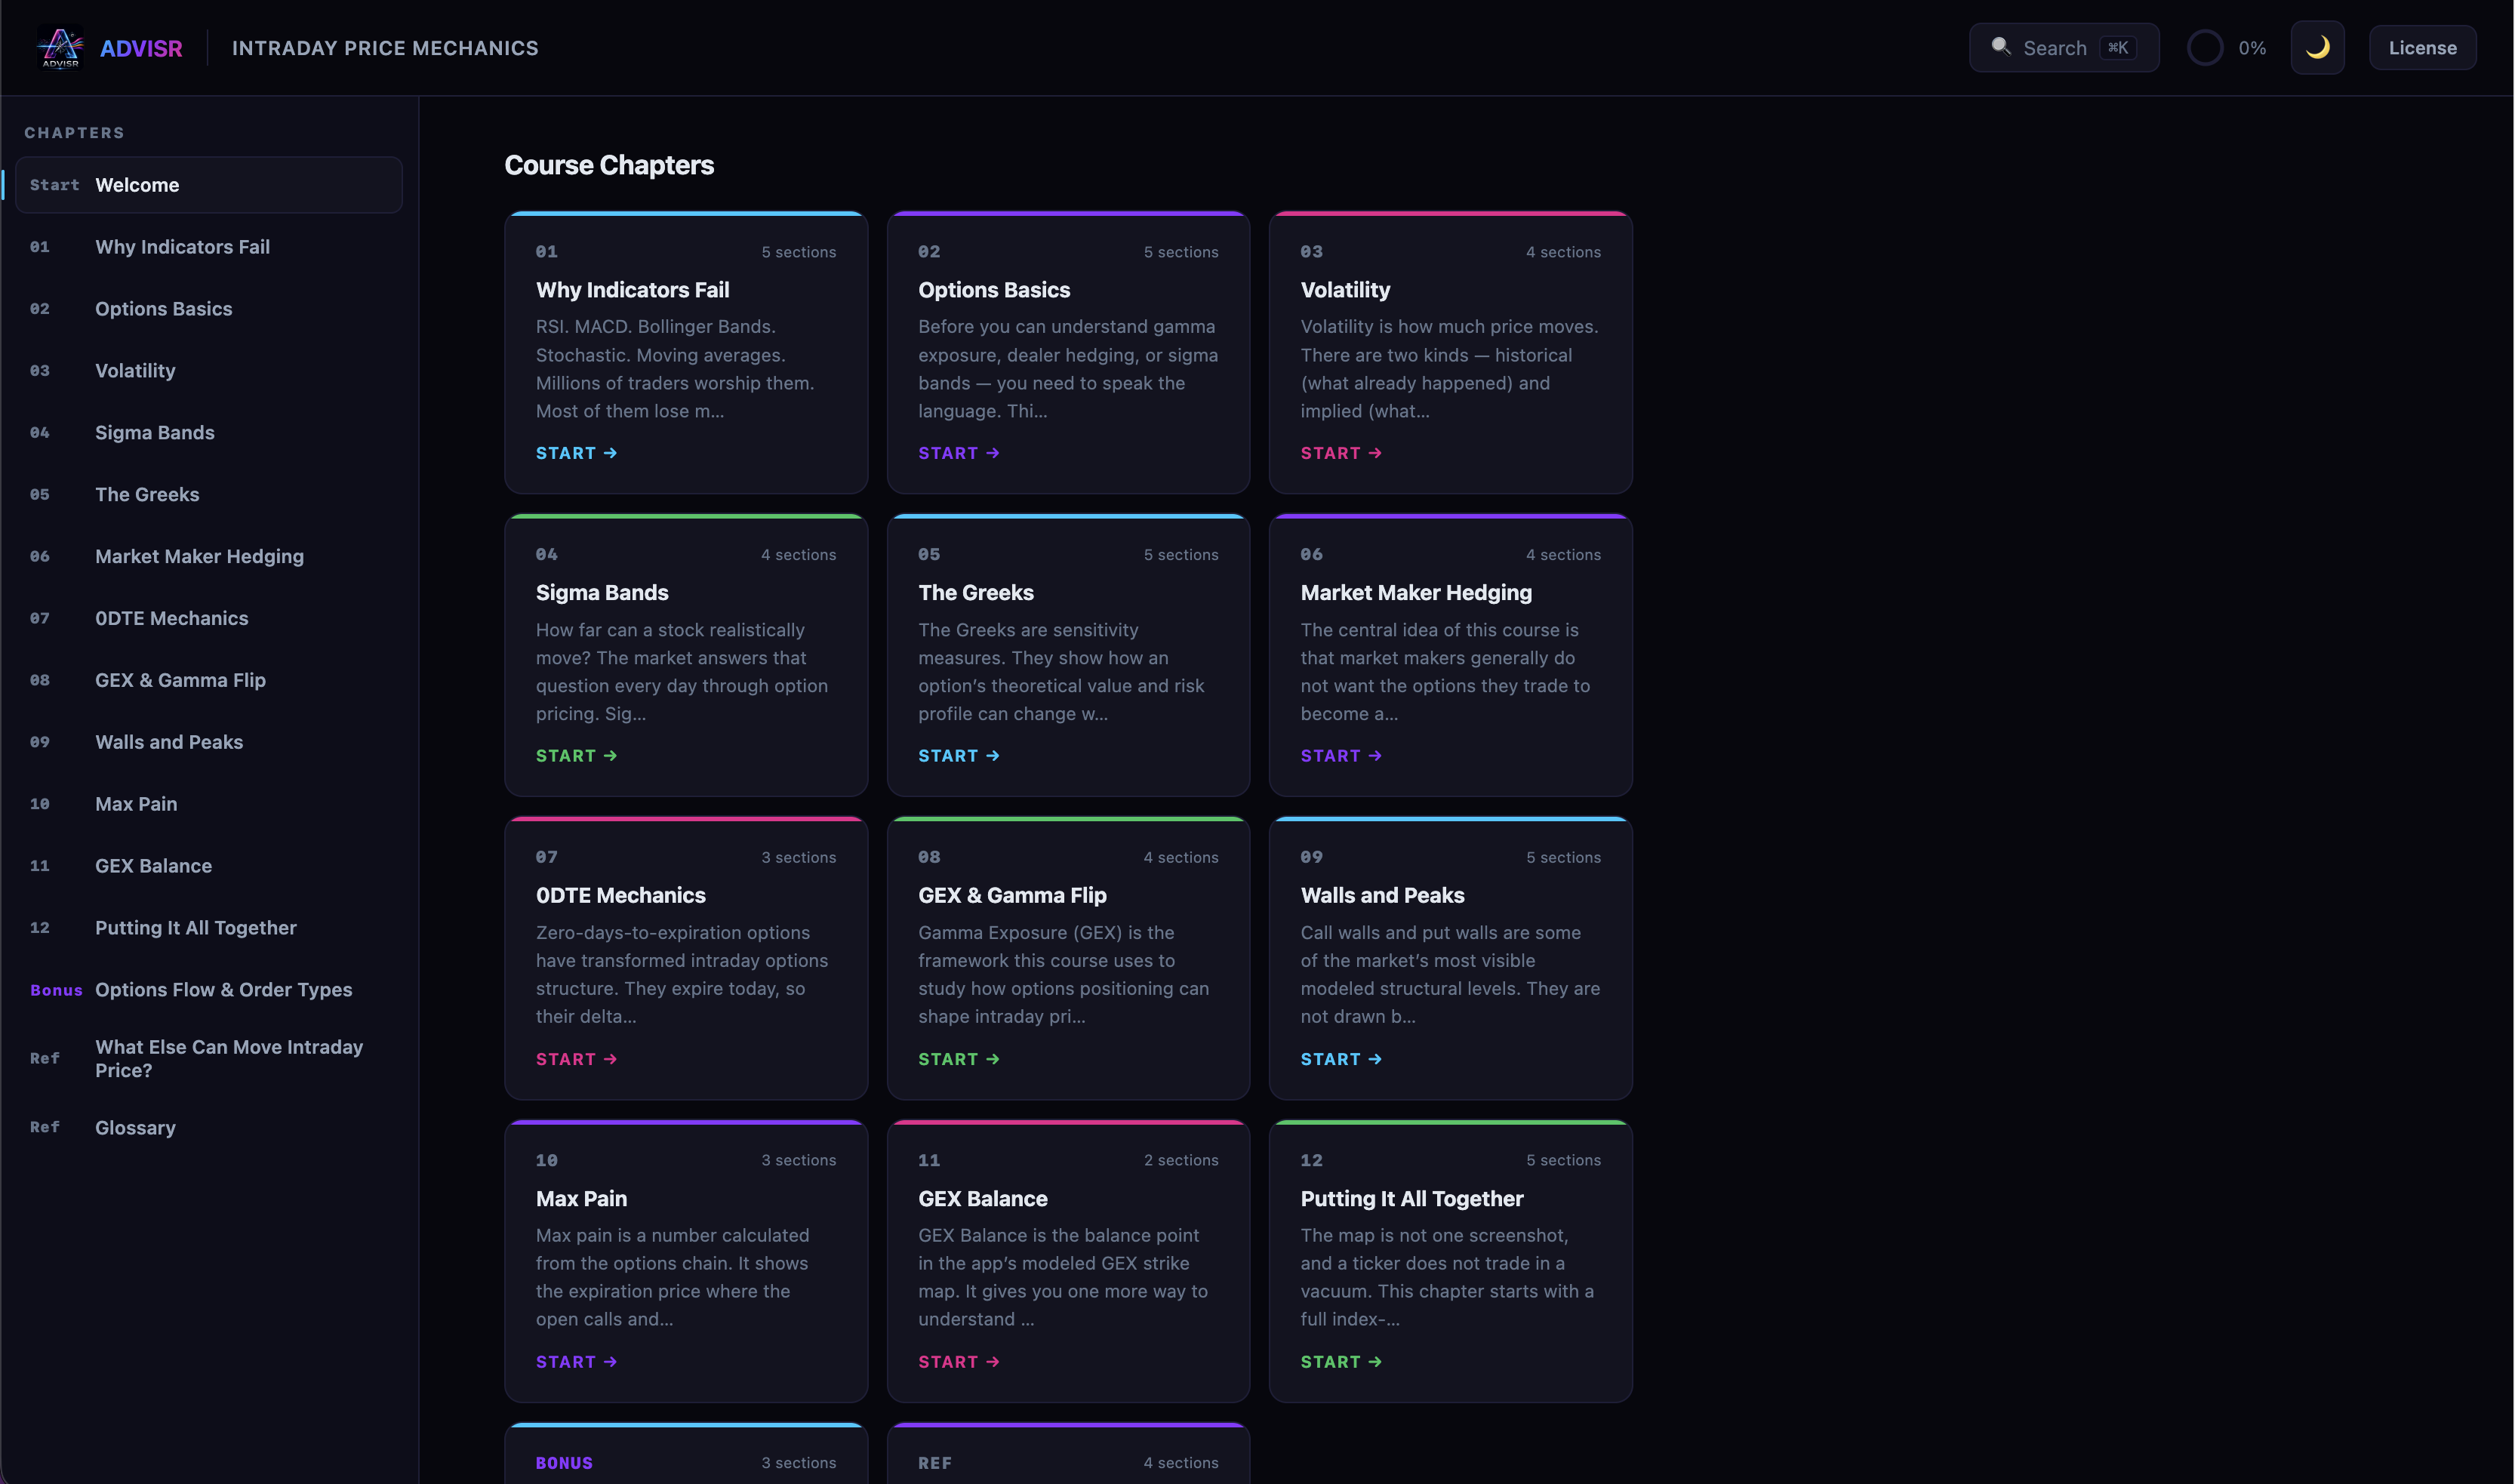Viewport: 2515px width, 1484px height.
Task: Click the Walls and Peaks card title
Action: point(1382,896)
